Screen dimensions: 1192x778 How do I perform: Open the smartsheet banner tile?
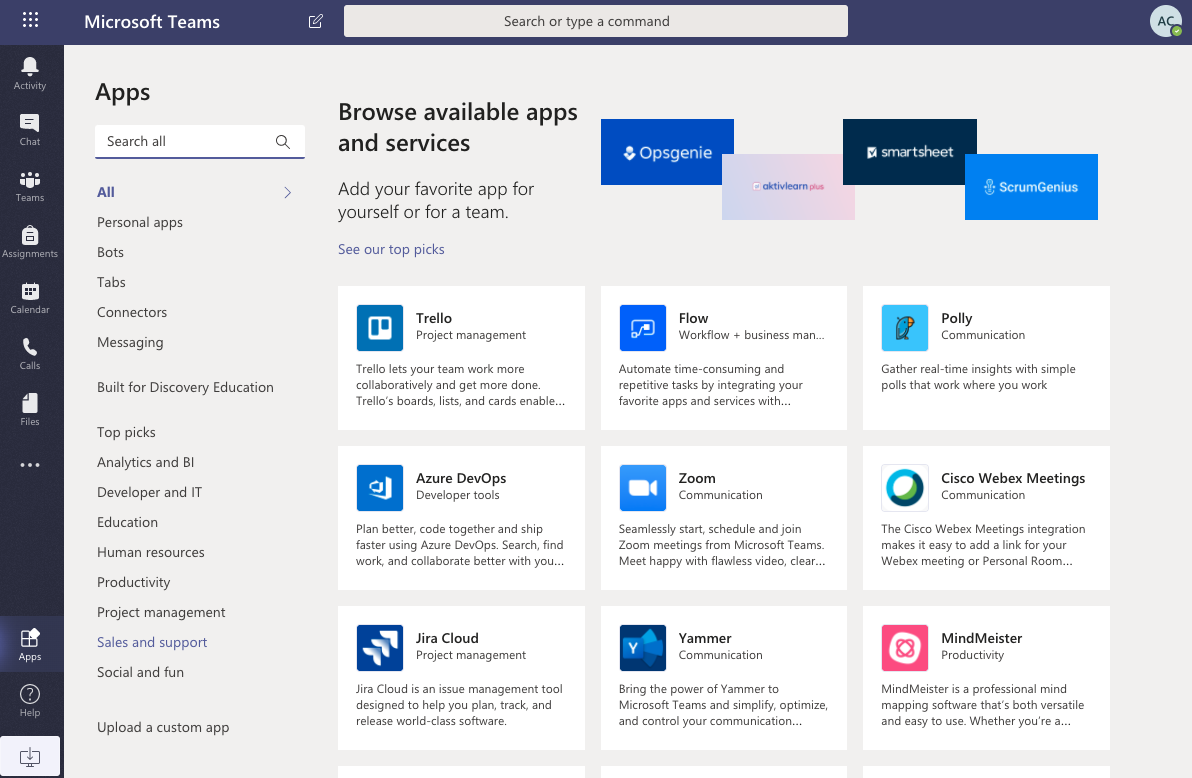[x=909, y=151]
